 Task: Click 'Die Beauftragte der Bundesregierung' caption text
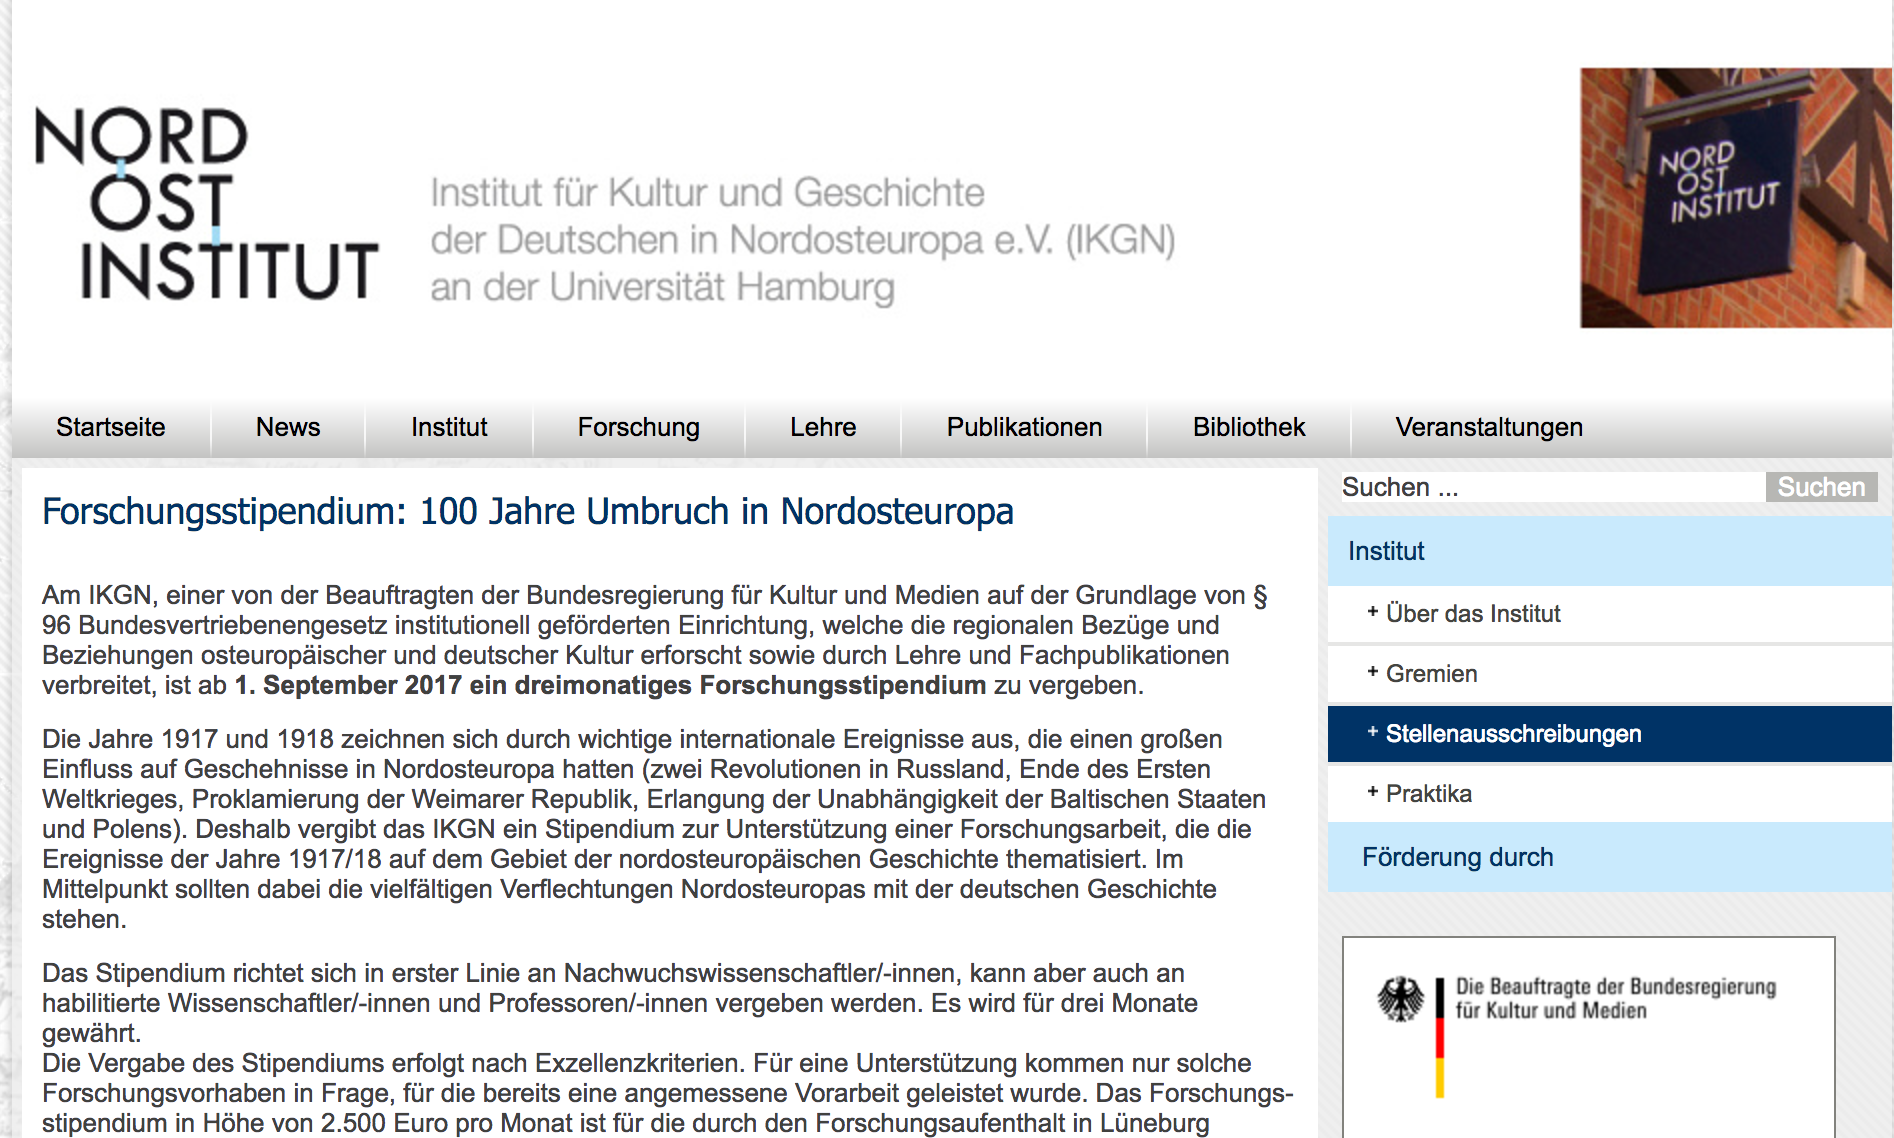click(x=1616, y=998)
